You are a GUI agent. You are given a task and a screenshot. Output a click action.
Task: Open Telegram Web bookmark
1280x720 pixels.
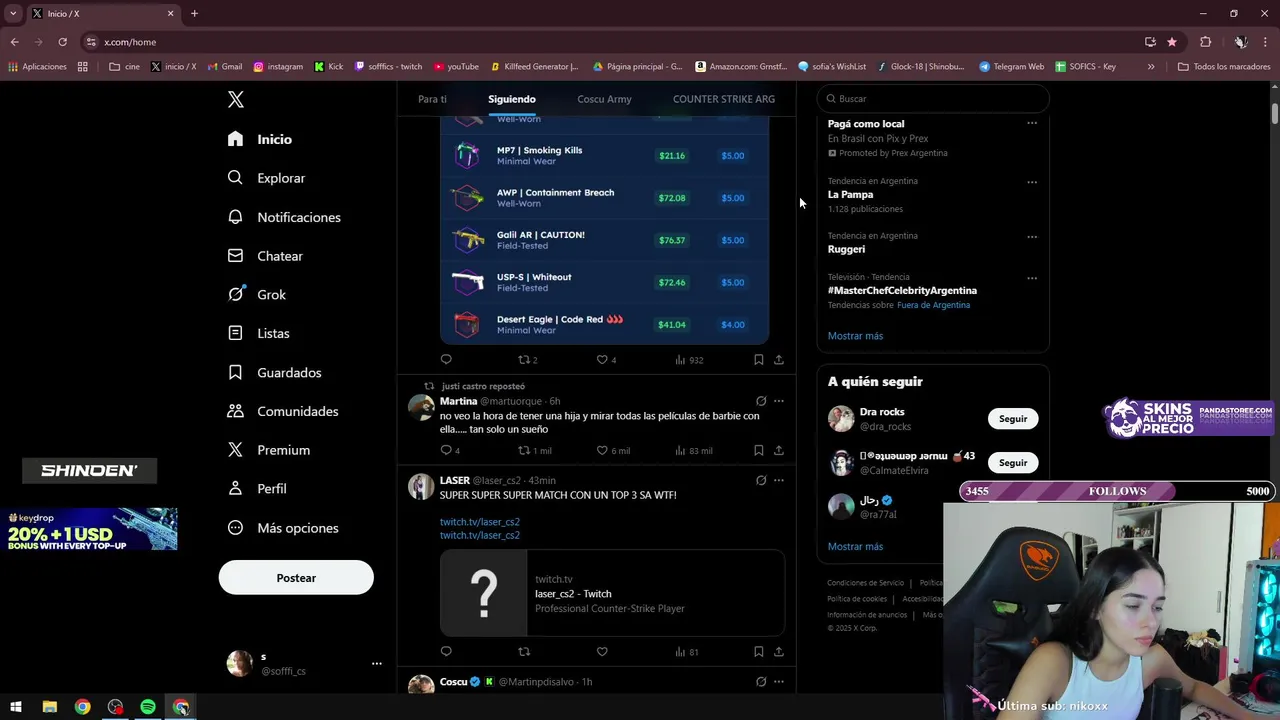point(1011,67)
